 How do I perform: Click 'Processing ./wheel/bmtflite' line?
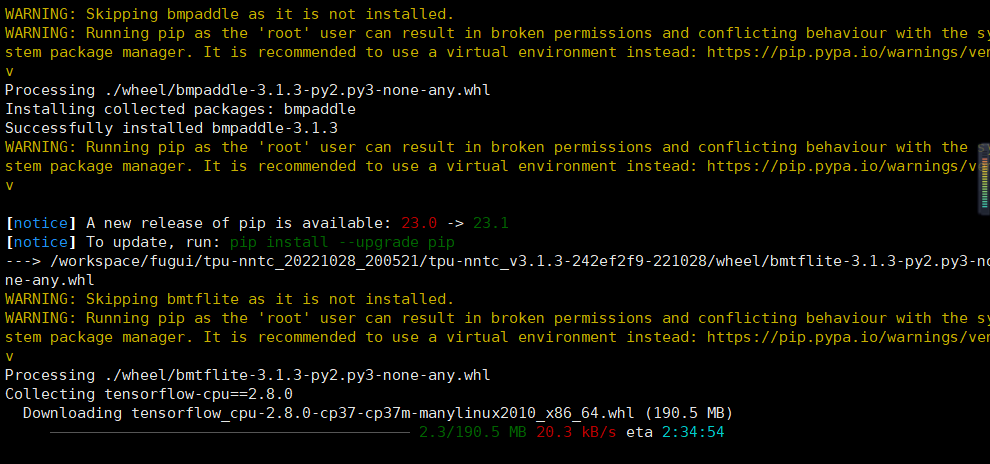(247, 375)
